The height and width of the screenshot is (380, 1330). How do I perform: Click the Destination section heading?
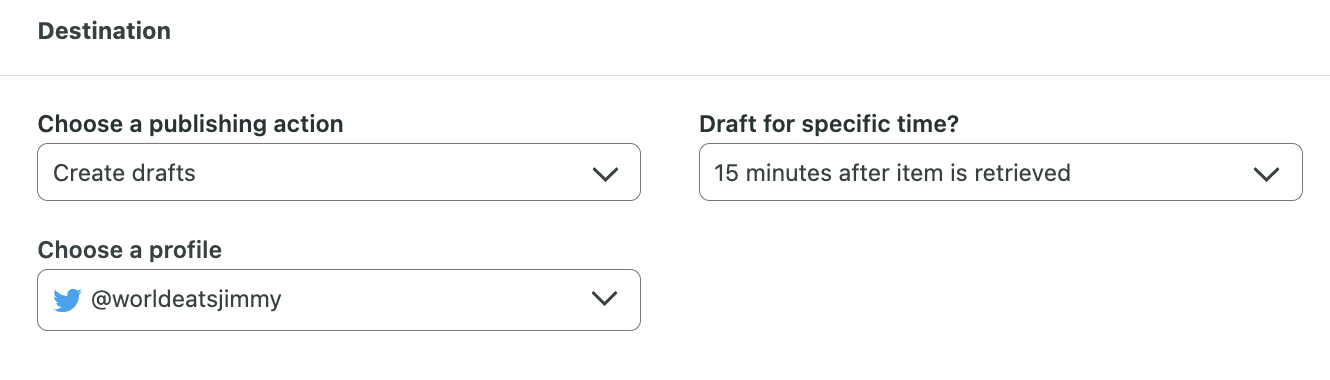pyautogui.click(x=104, y=31)
